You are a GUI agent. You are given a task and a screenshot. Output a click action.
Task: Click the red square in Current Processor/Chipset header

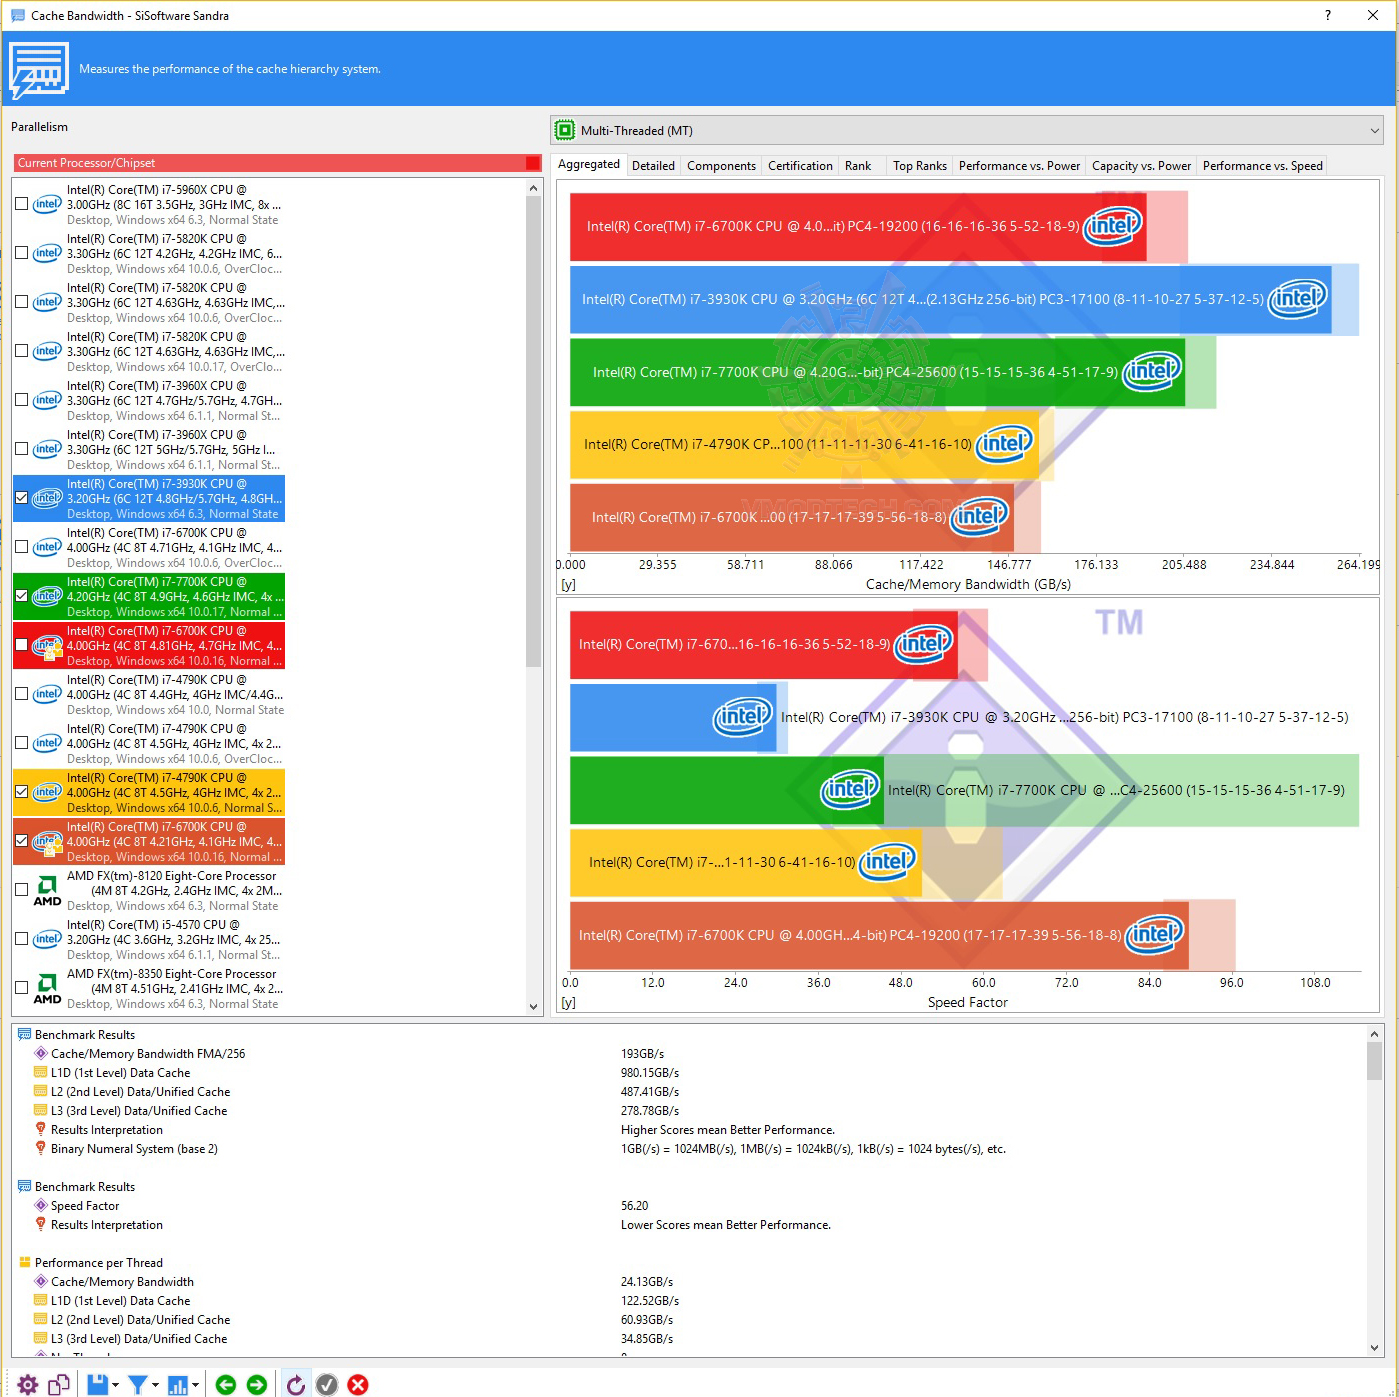pos(533,163)
